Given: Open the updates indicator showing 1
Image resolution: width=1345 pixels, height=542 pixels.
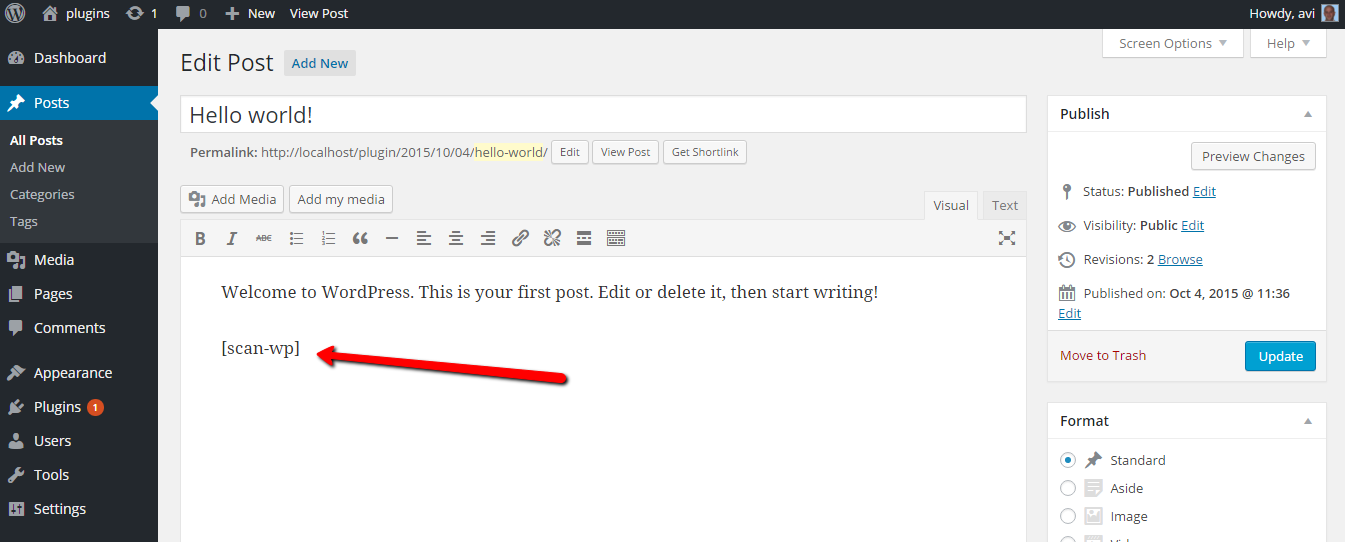Looking at the screenshot, I should point(141,14).
